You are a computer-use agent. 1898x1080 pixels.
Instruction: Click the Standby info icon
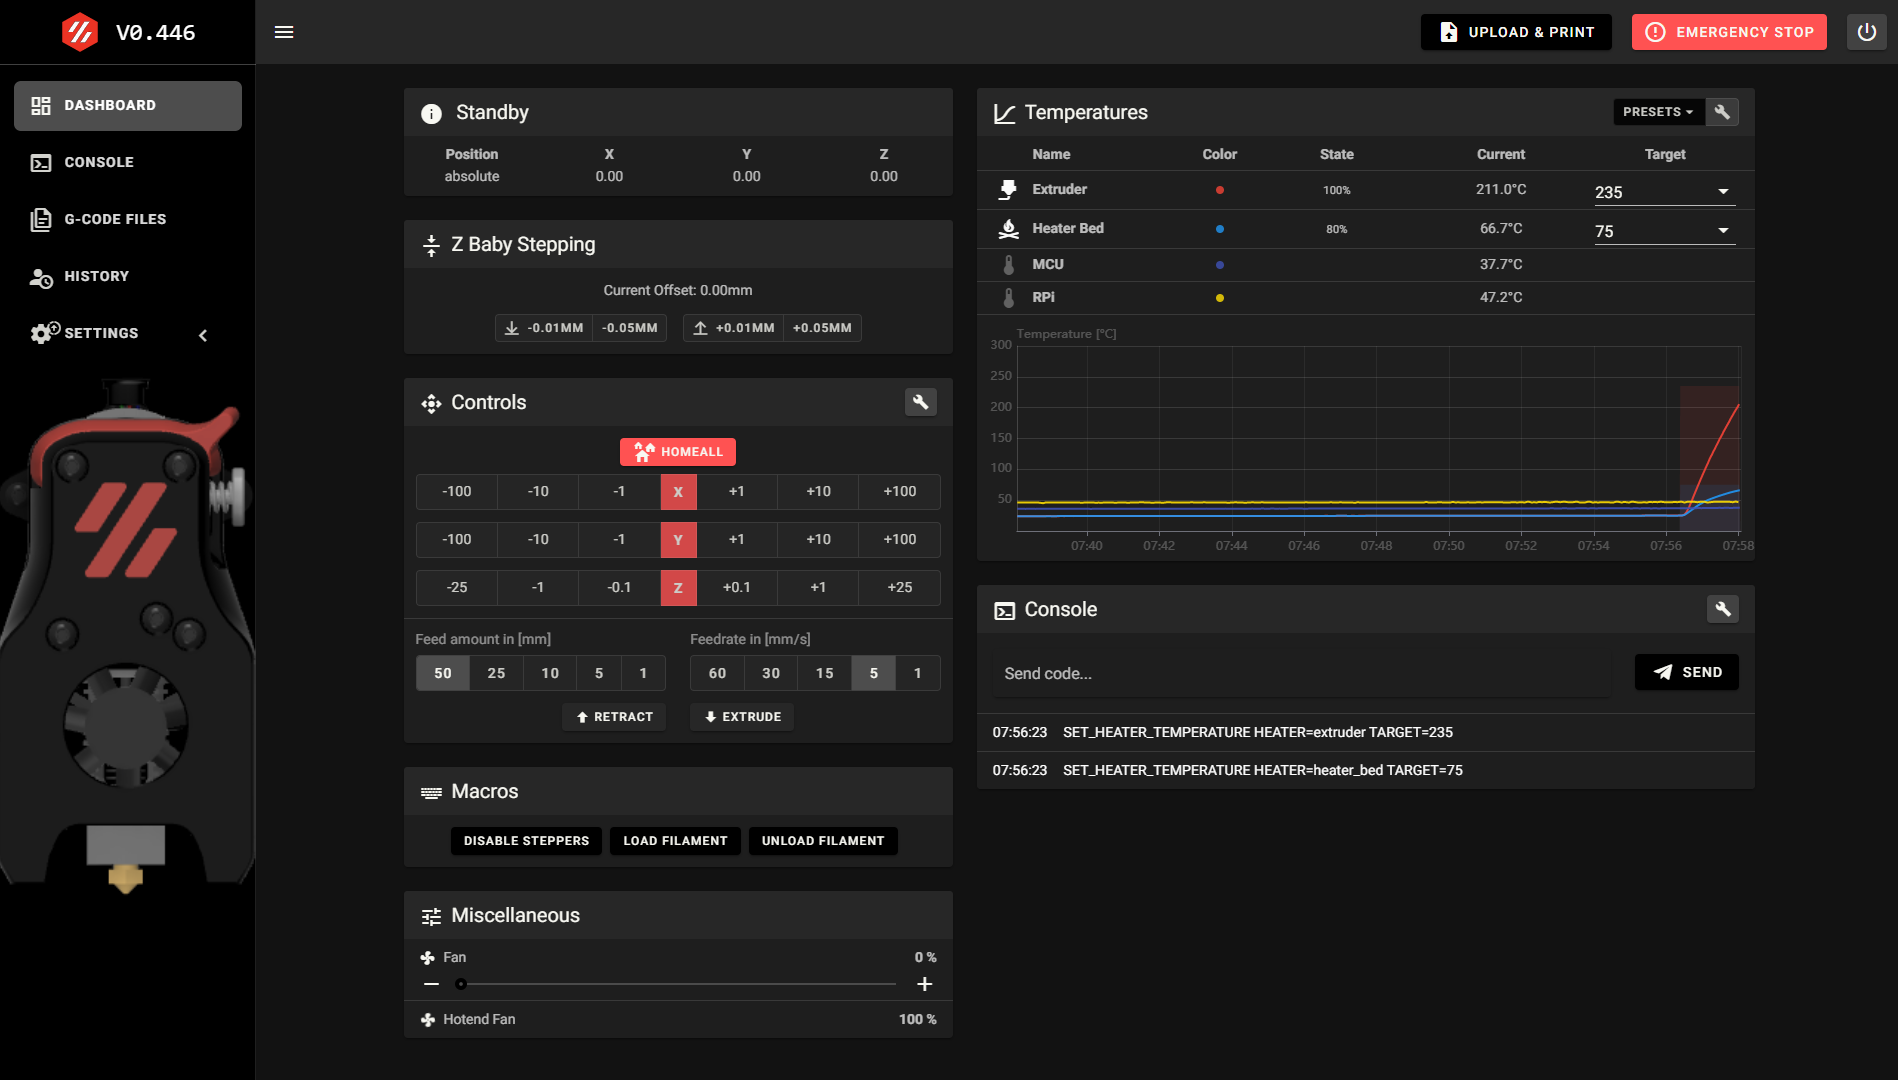click(x=431, y=113)
